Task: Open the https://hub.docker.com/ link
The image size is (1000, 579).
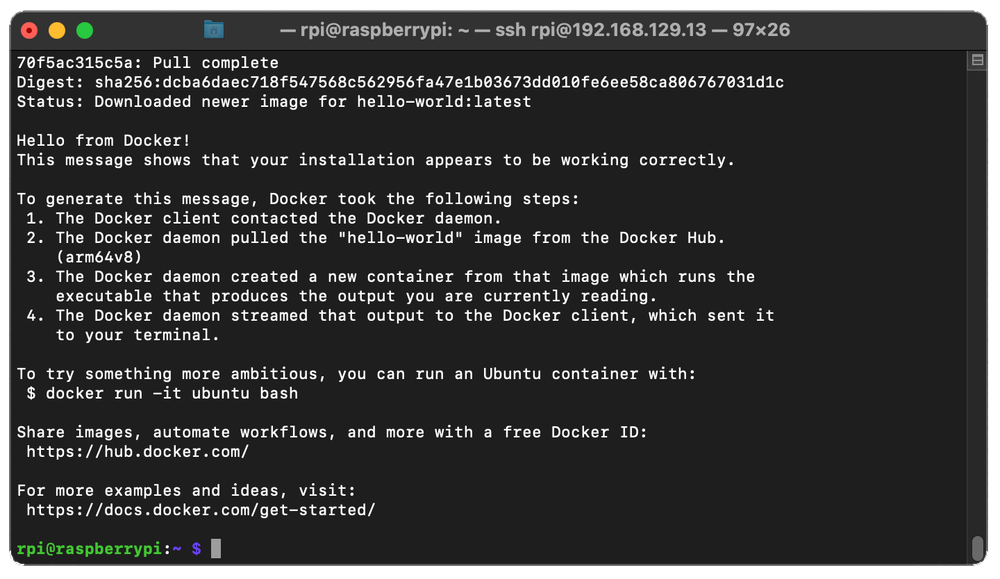Action: tap(138, 451)
